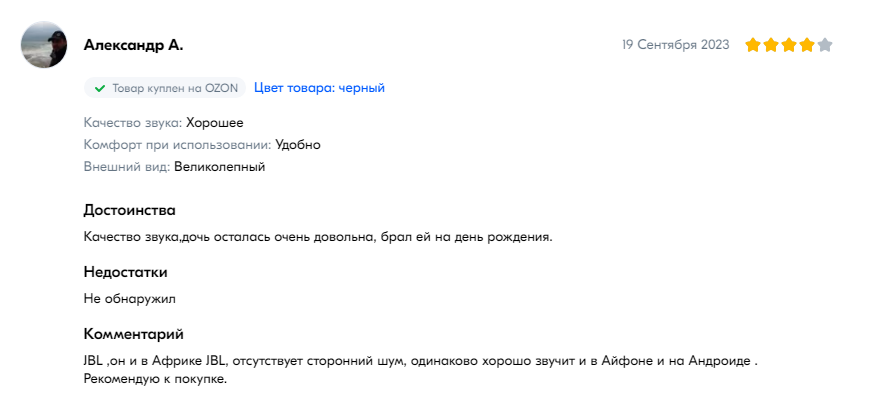Click the fifth gray rating star
The height and width of the screenshot is (403, 893).
click(x=825, y=45)
